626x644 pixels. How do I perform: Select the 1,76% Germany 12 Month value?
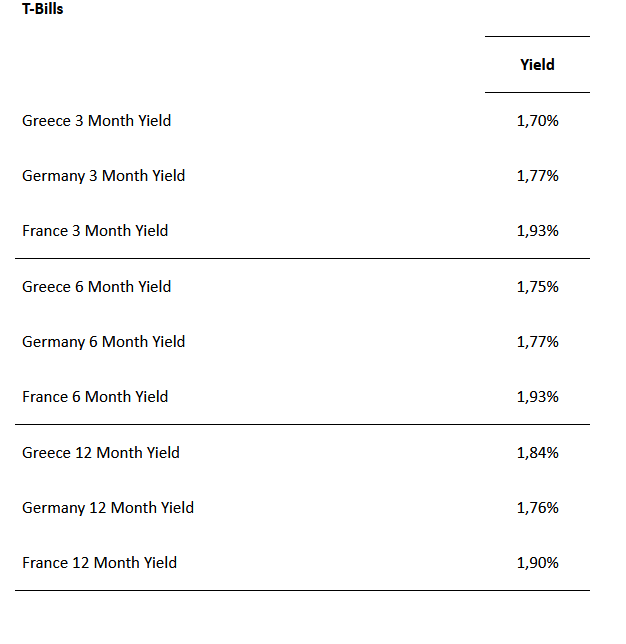click(x=537, y=508)
